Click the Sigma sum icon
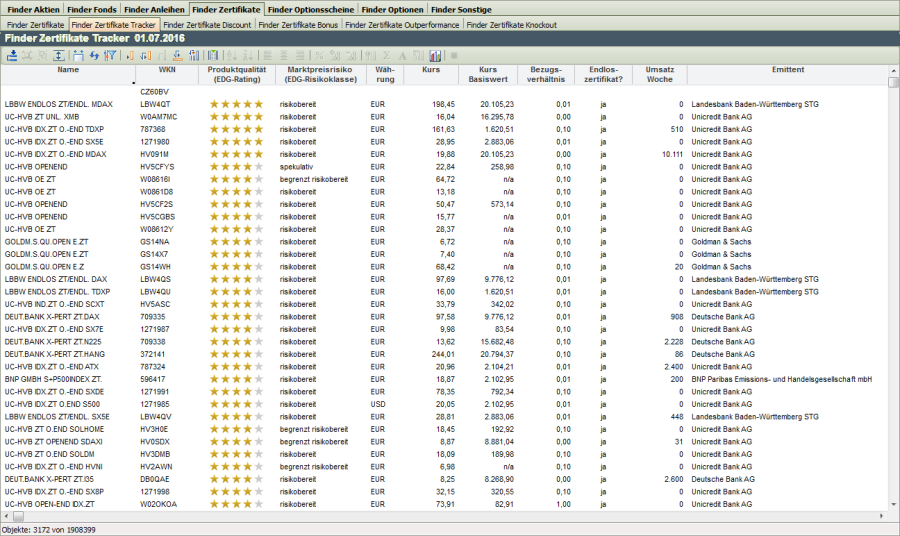 tap(387, 55)
